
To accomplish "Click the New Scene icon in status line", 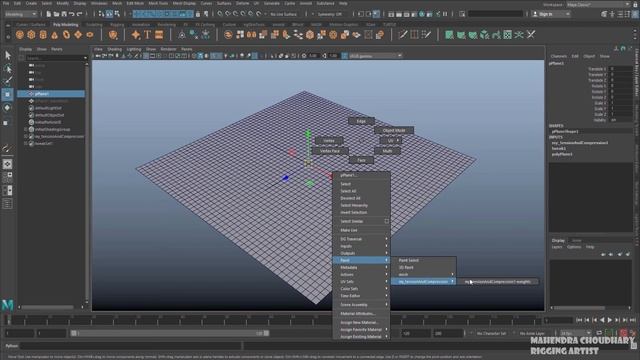I will [49, 14].
